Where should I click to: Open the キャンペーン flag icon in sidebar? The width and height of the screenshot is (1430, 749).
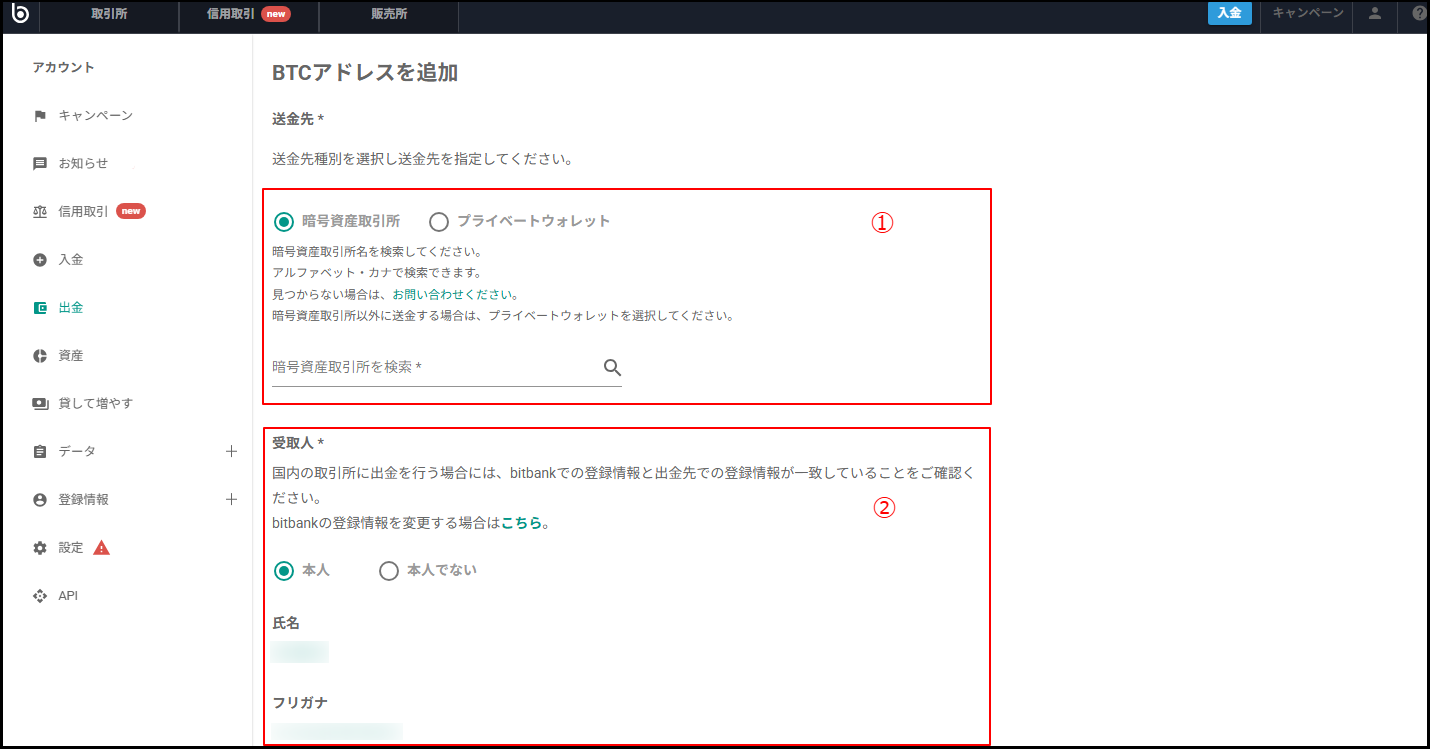[39, 115]
